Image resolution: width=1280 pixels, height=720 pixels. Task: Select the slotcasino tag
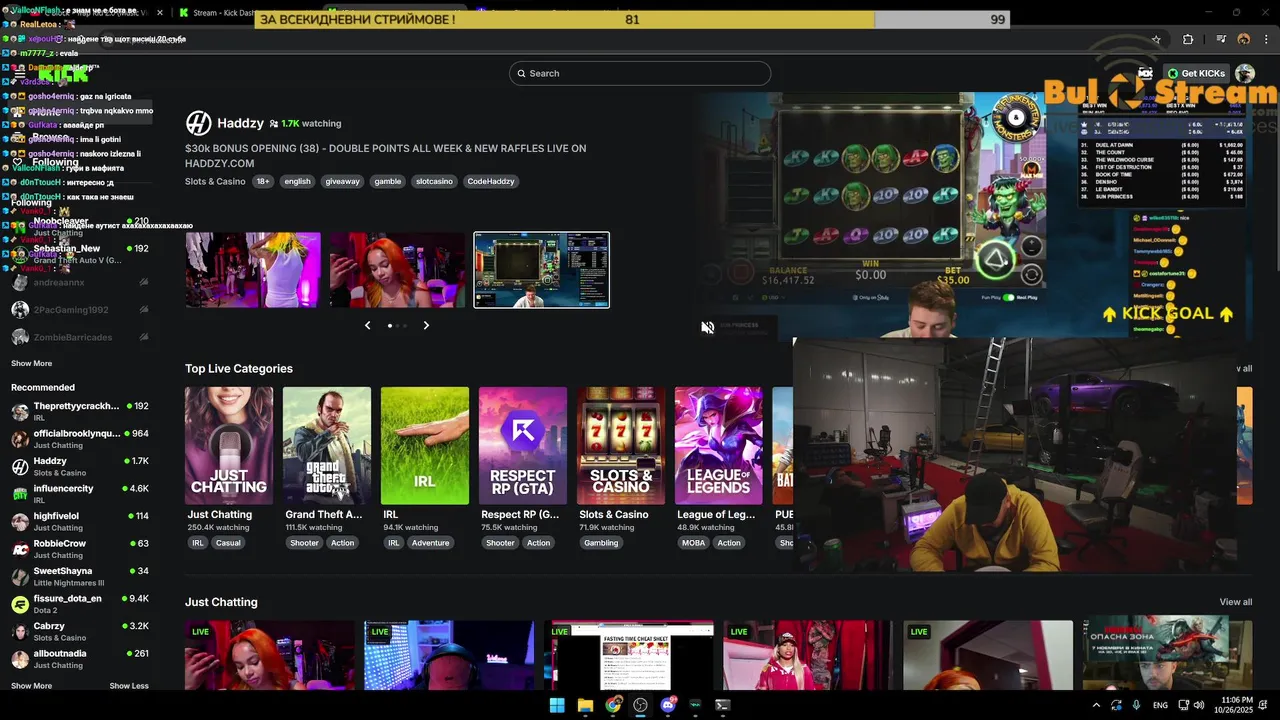click(x=434, y=182)
